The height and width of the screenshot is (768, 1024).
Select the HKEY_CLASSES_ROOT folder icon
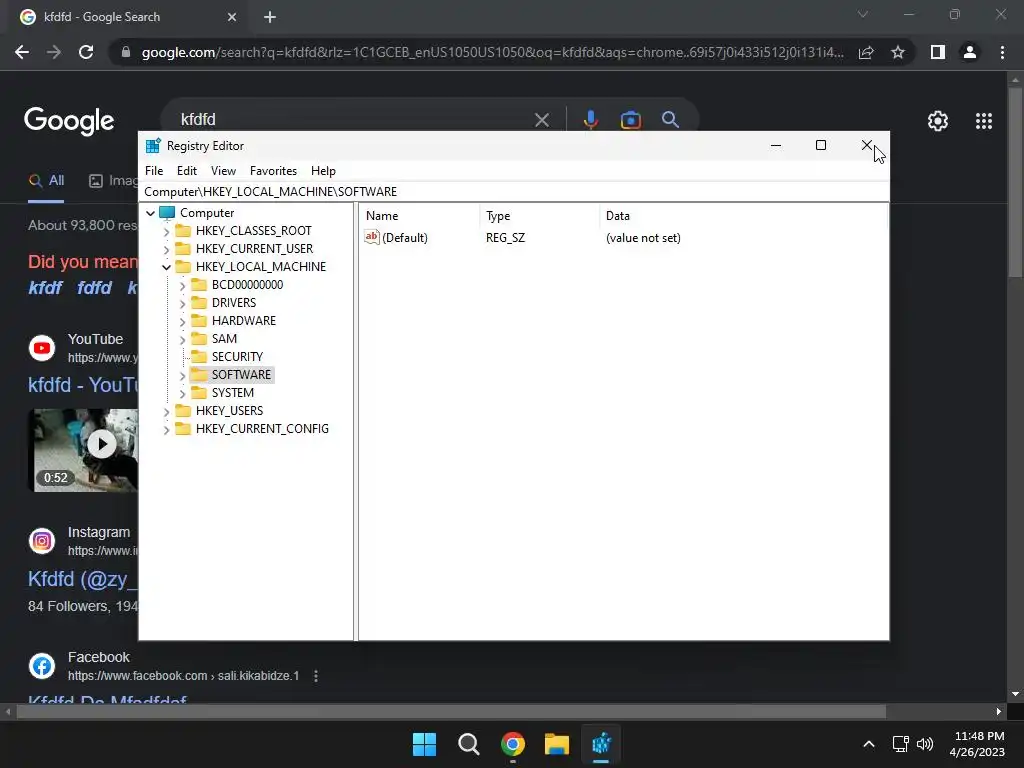[x=183, y=231]
